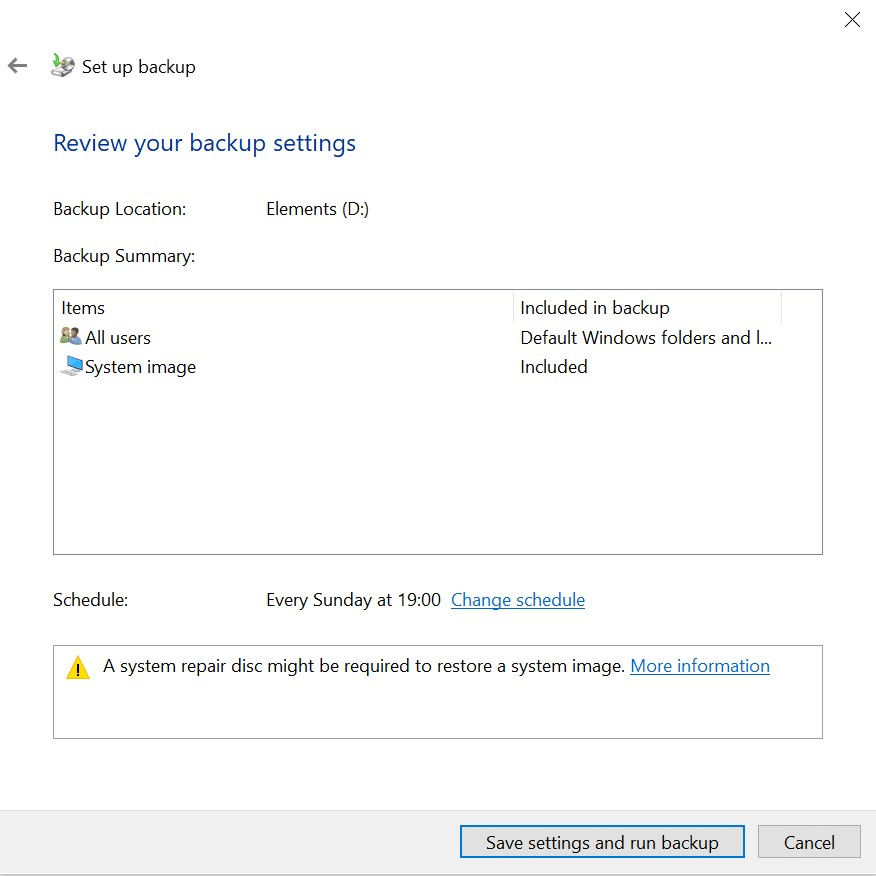Screen dimensions: 876x876
Task: Click the Review your backup settings heading
Action: pyautogui.click(x=204, y=143)
